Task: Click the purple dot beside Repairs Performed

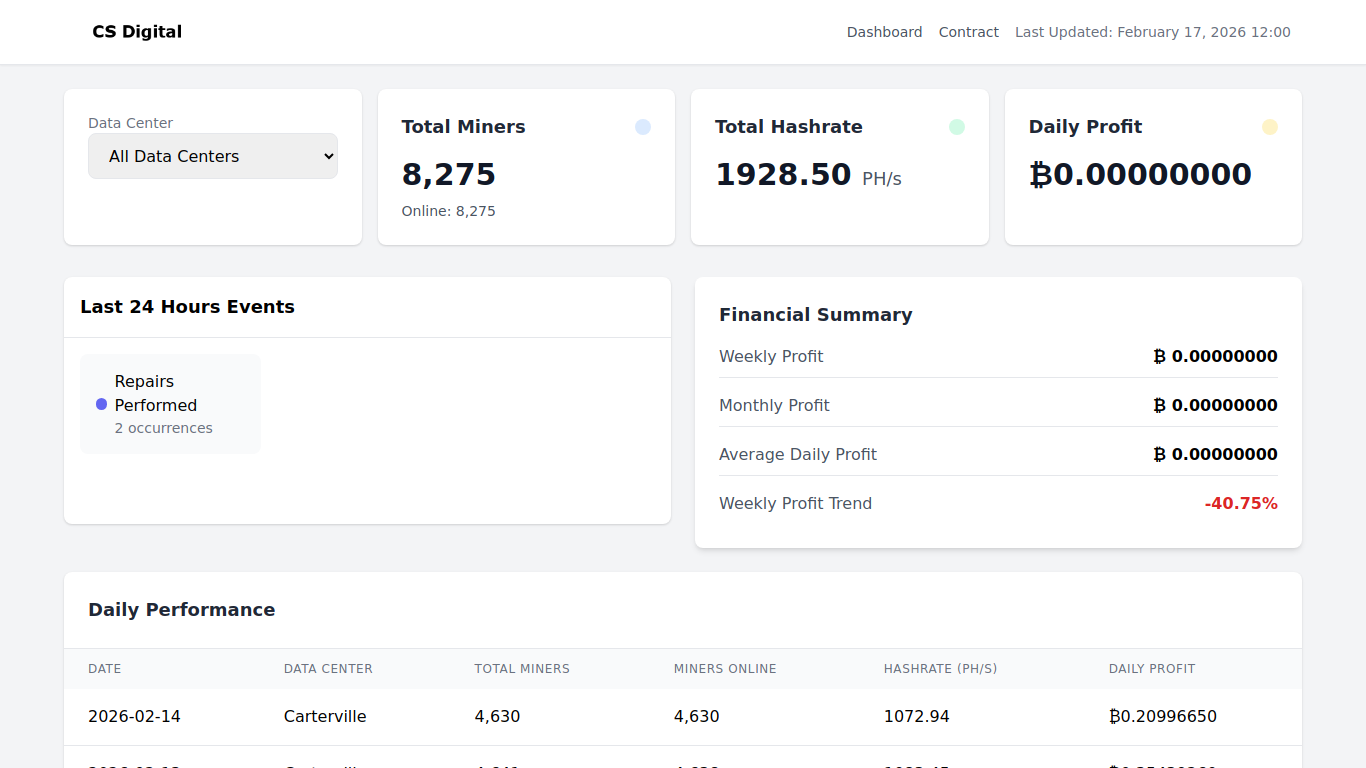Action: click(x=101, y=404)
